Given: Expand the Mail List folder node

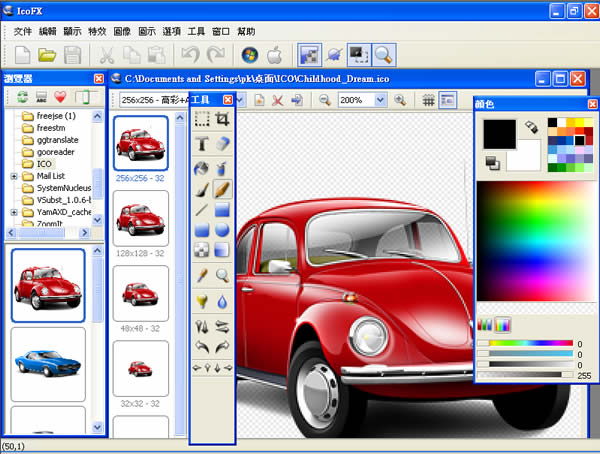Looking at the screenshot, I should click(x=15, y=176).
